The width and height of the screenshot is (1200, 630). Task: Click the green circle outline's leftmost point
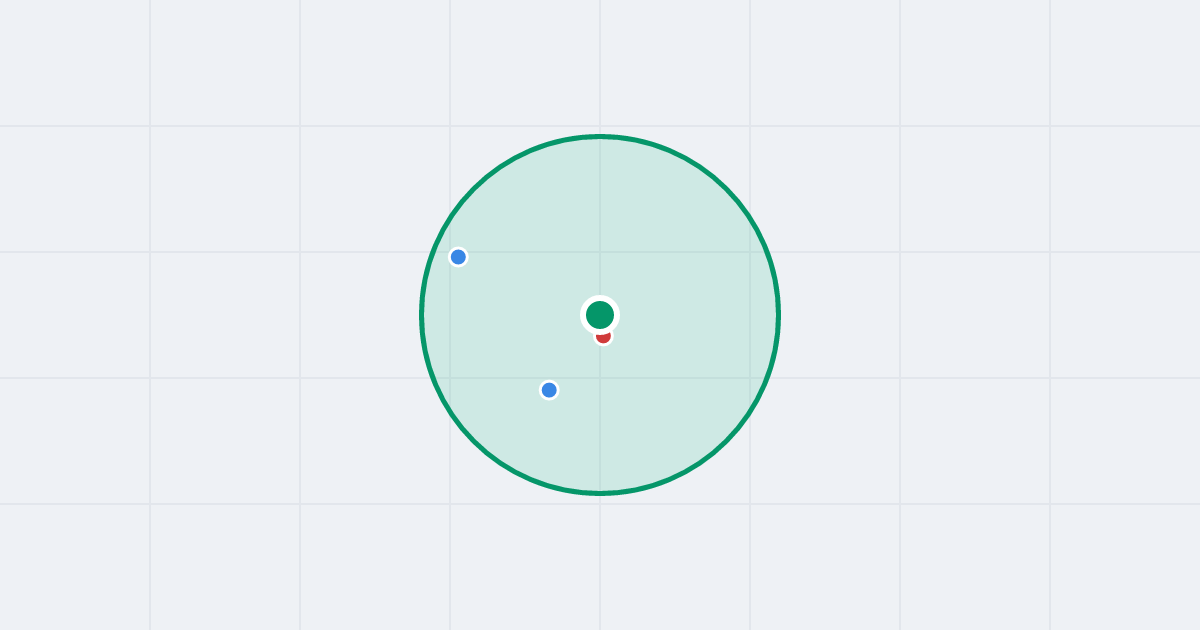(x=422, y=315)
